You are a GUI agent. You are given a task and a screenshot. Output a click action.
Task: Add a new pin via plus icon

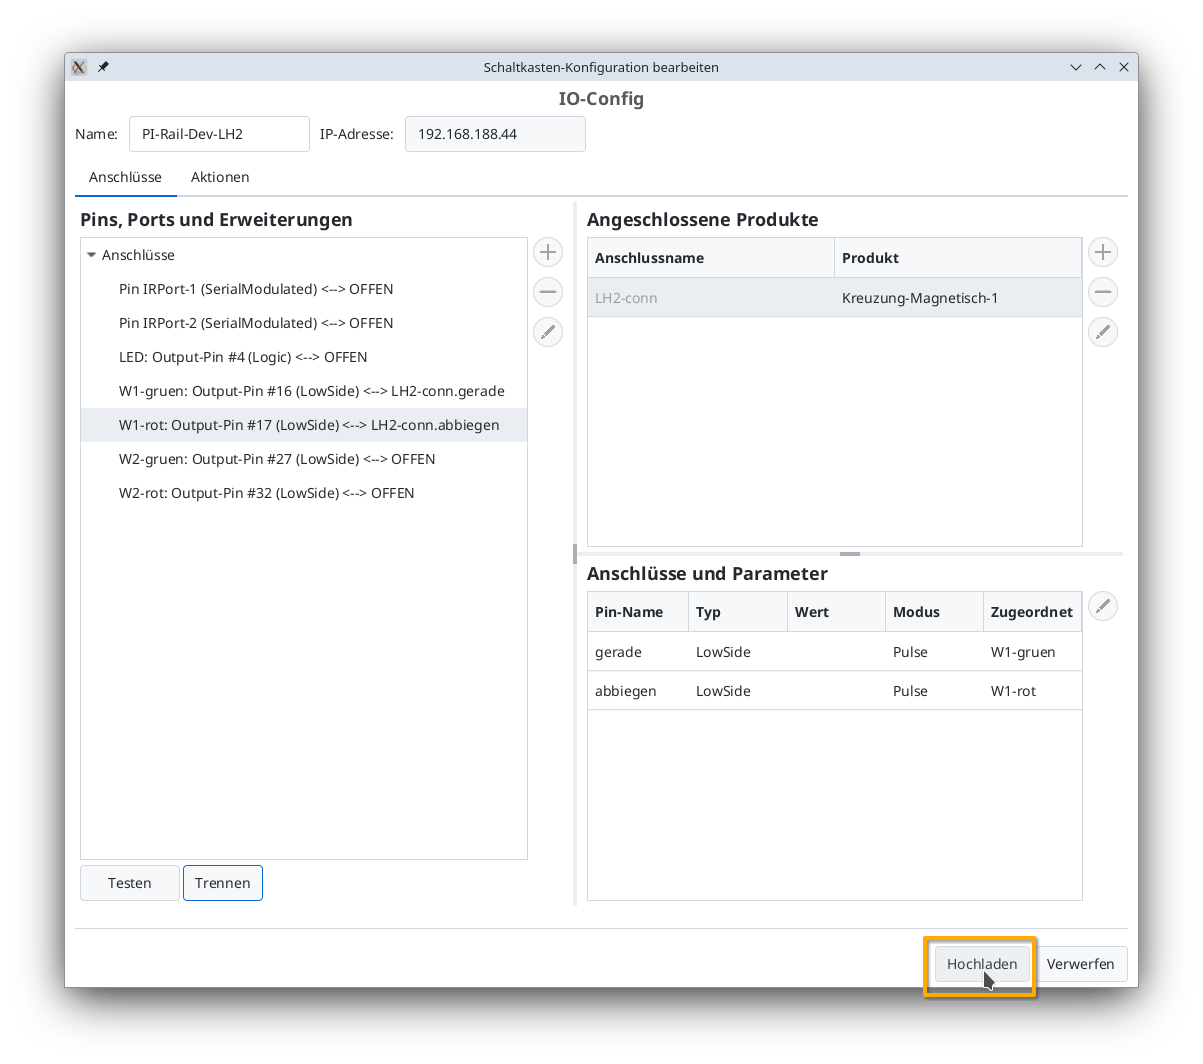pos(547,252)
